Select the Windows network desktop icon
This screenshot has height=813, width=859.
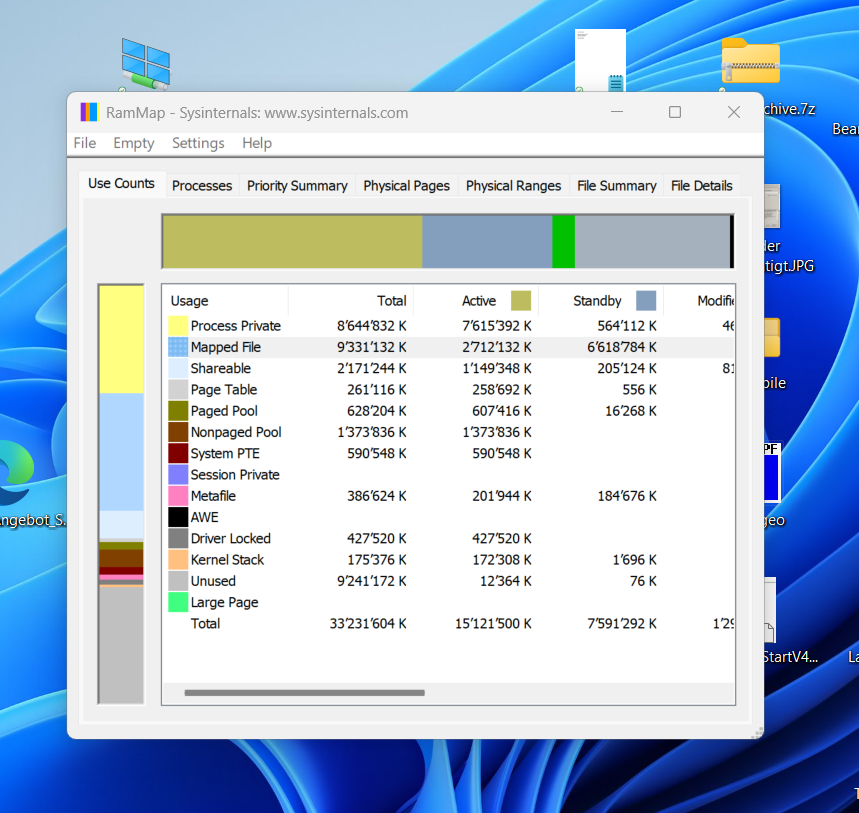[x=145, y=64]
